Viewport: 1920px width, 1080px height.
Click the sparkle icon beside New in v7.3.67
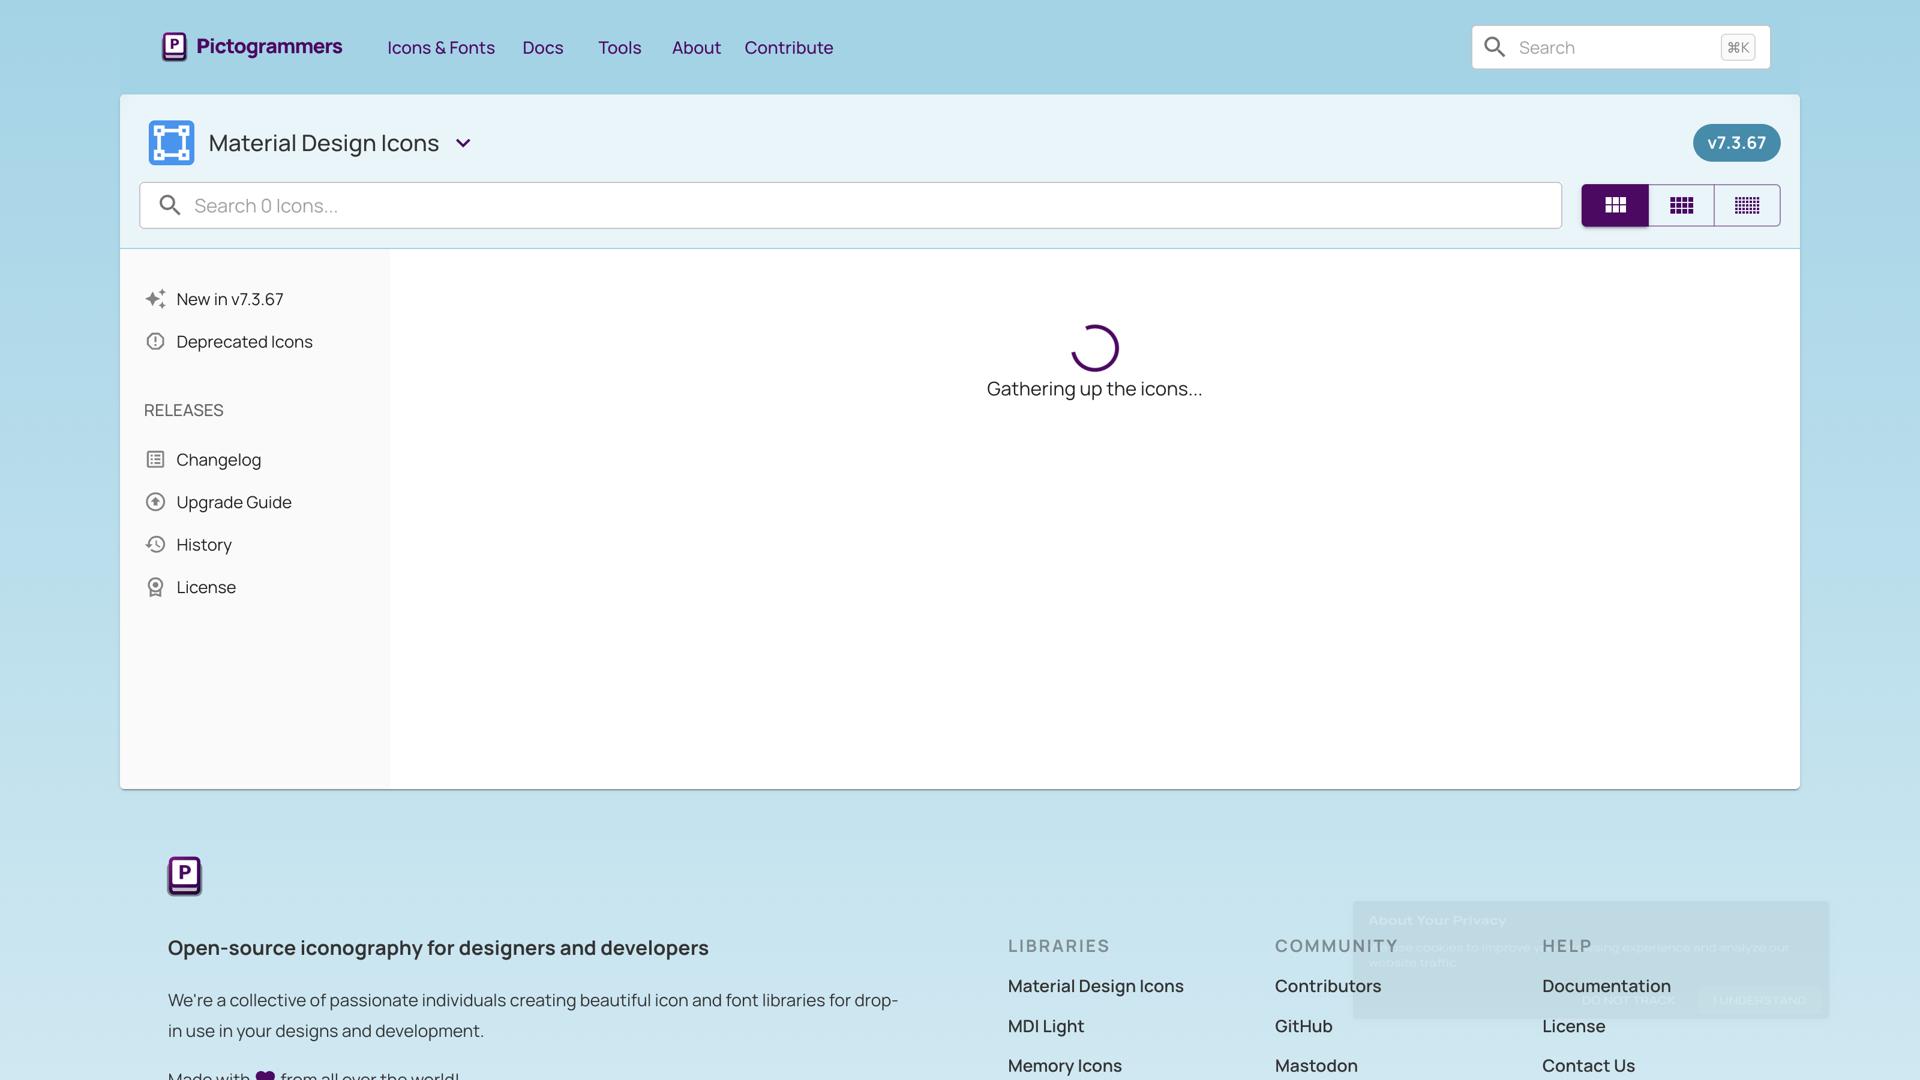[155, 298]
